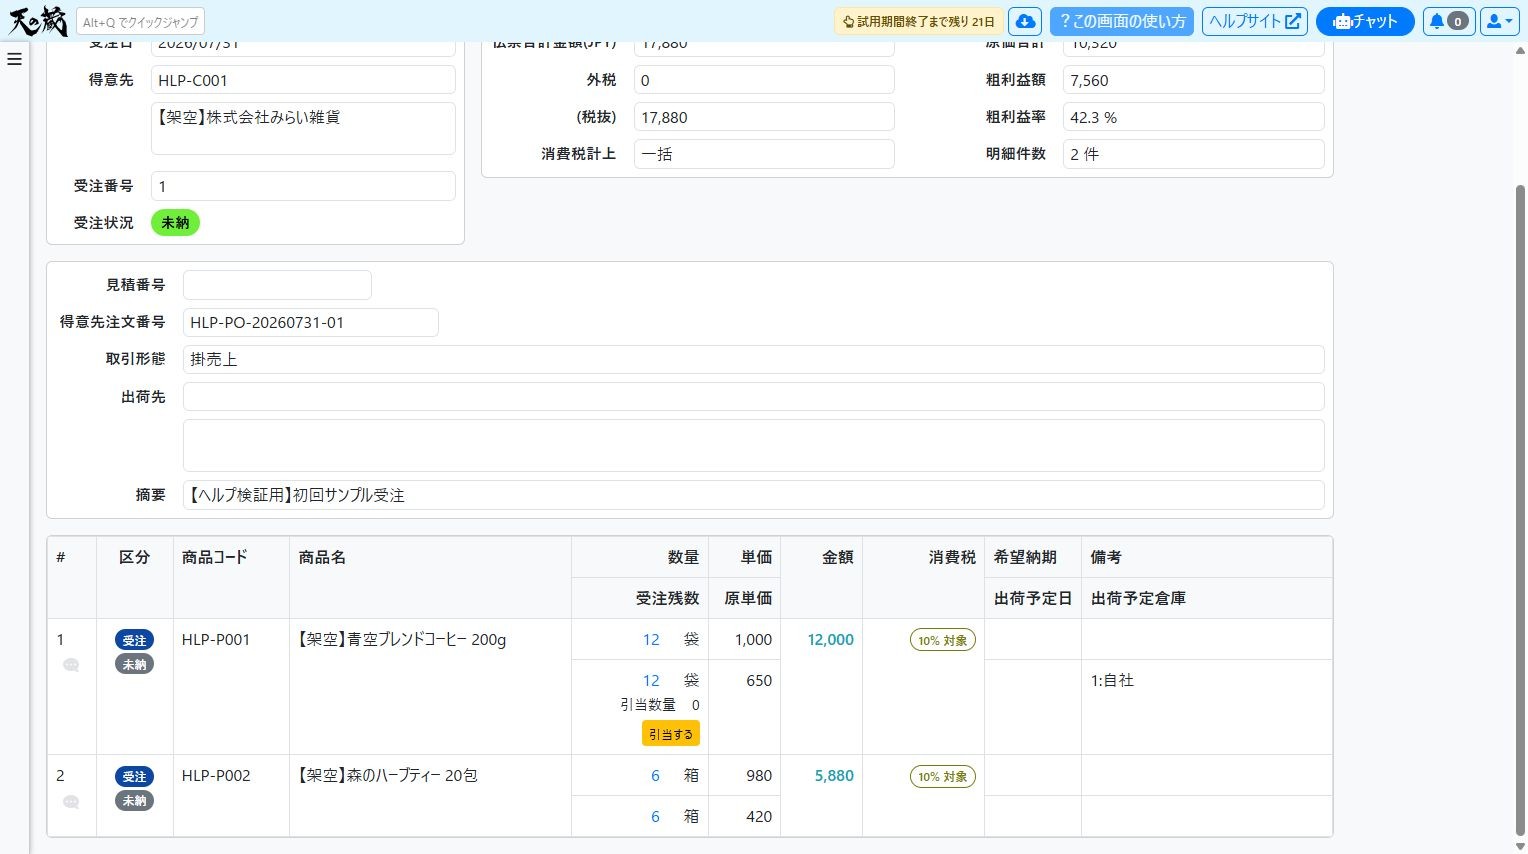The height and width of the screenshot is (854, 1528).
Task: Click comment bubble icon in row 2
Action: click(x=71, y=801)
